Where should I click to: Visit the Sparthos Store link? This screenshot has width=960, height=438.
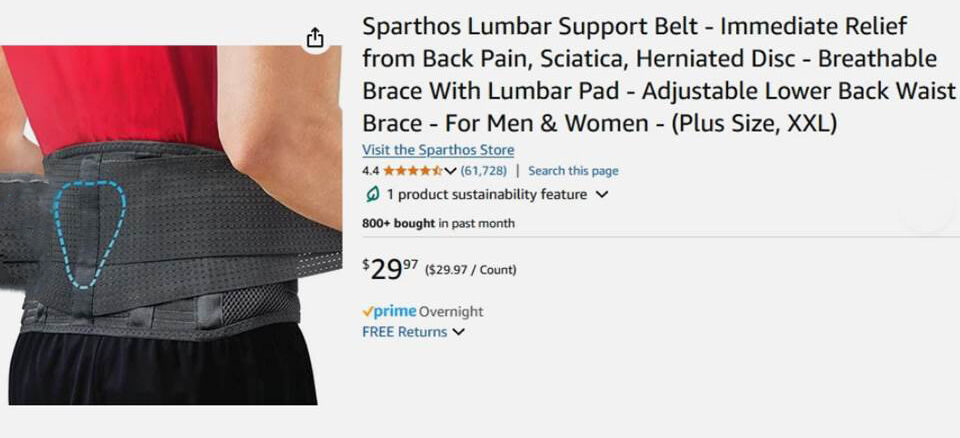tap(438, 149)
